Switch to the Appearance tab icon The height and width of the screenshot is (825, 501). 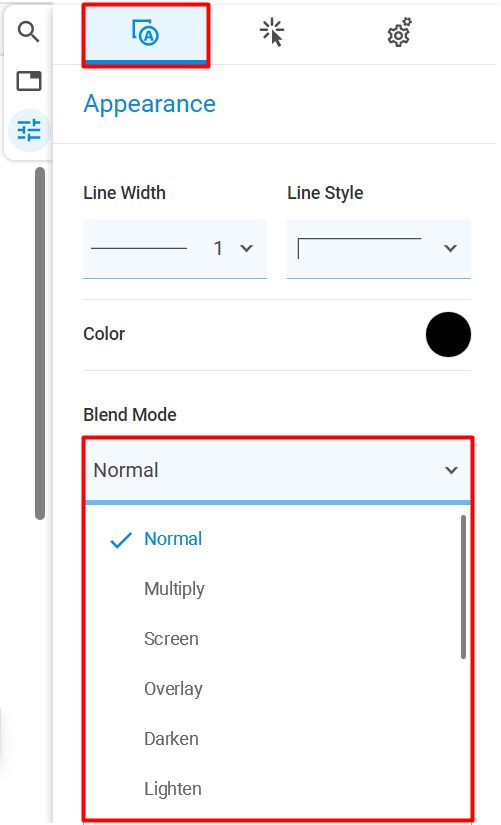click(146, 35)
